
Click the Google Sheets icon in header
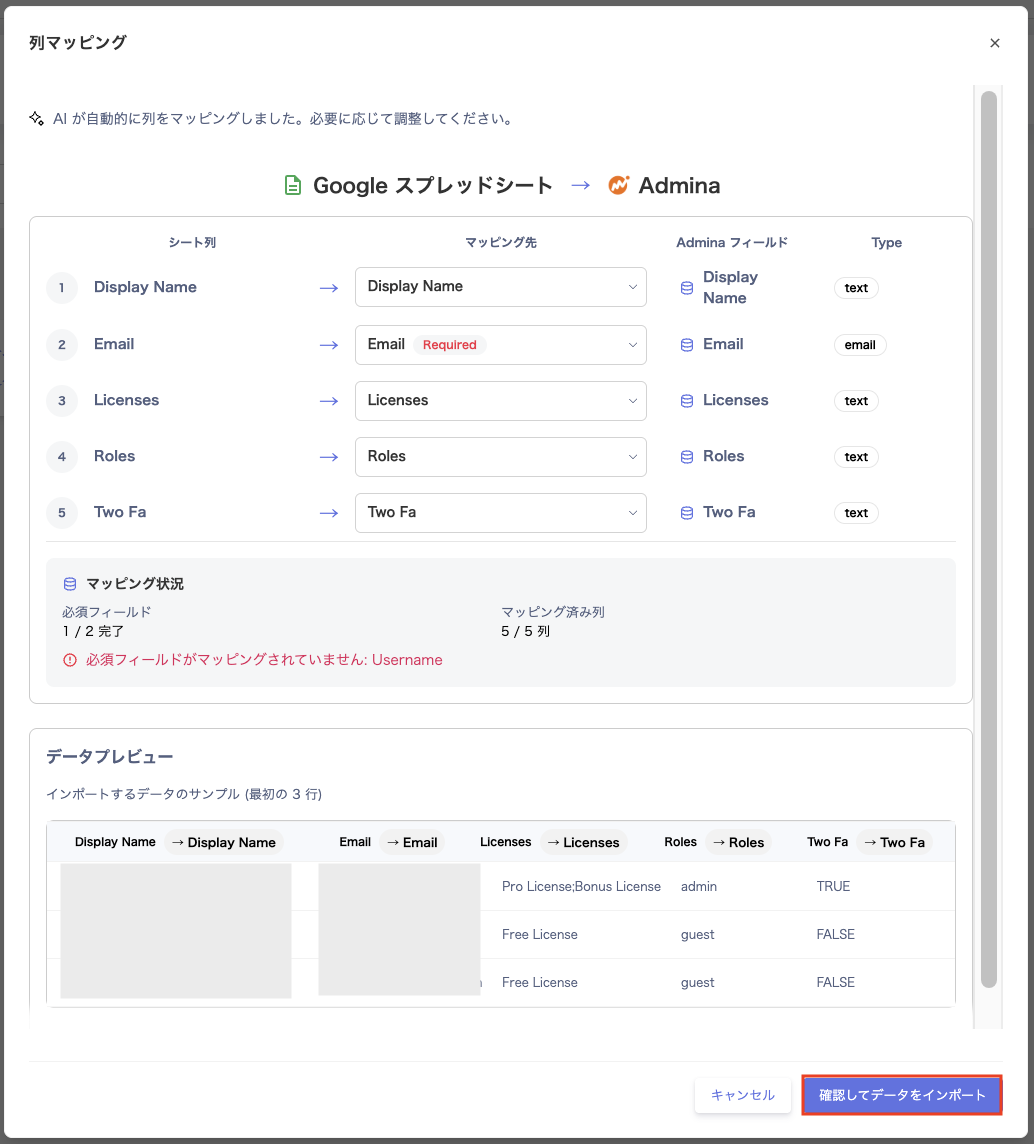coord(293,186)
